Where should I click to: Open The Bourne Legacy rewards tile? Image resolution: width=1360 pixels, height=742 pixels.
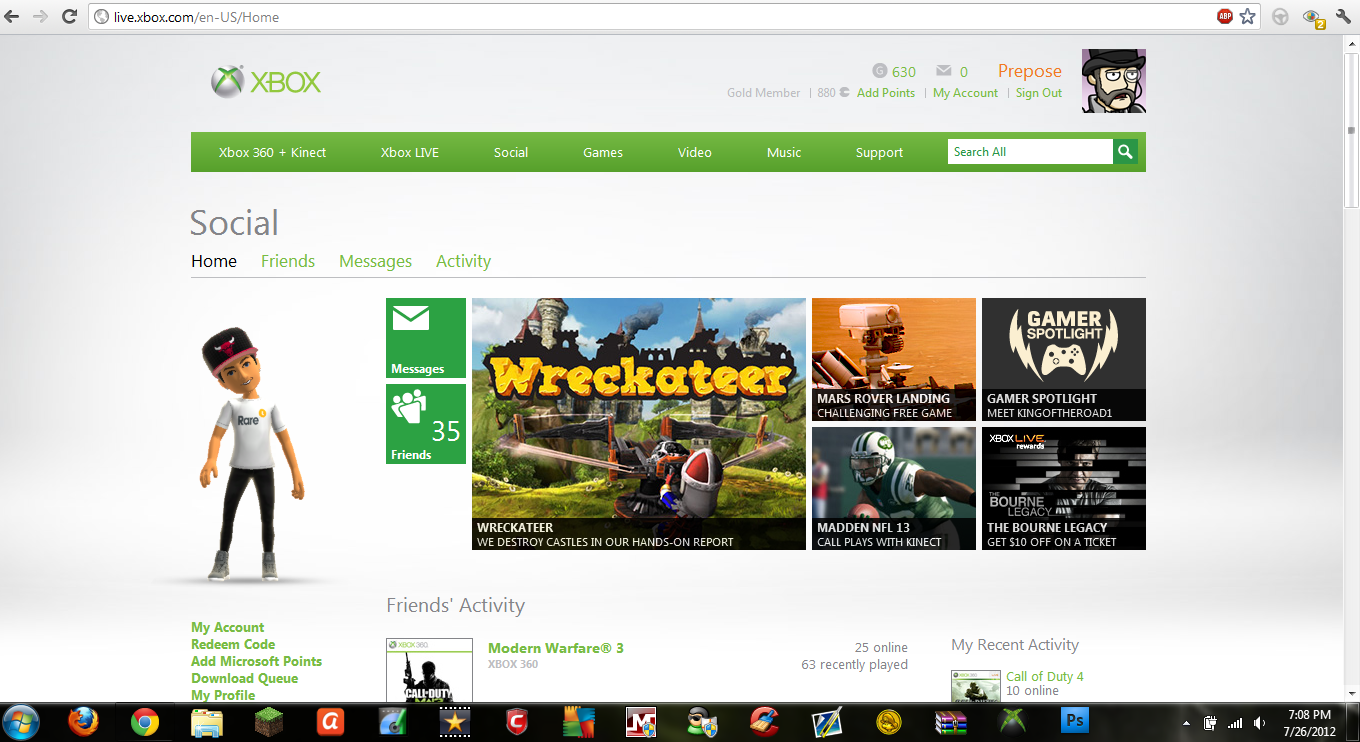point(1064,488)
